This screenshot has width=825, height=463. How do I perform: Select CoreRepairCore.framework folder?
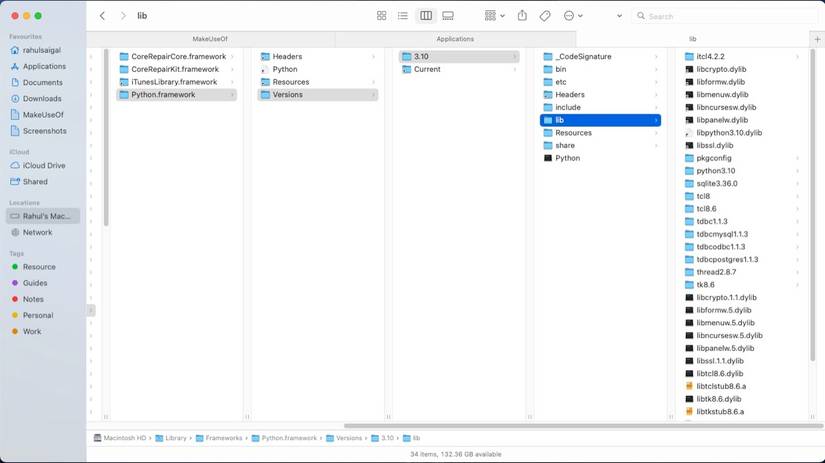(x=177, y=56)
